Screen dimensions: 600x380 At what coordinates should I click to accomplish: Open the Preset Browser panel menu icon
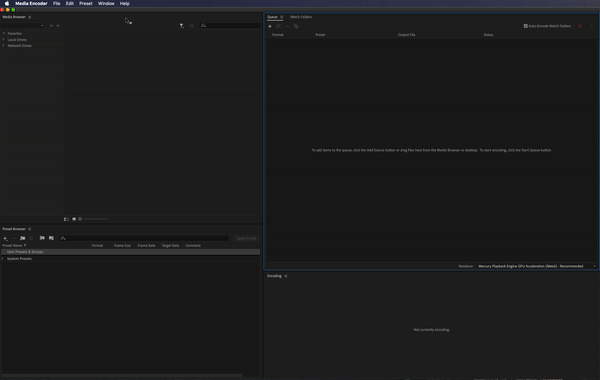click(x=29, y=229)
